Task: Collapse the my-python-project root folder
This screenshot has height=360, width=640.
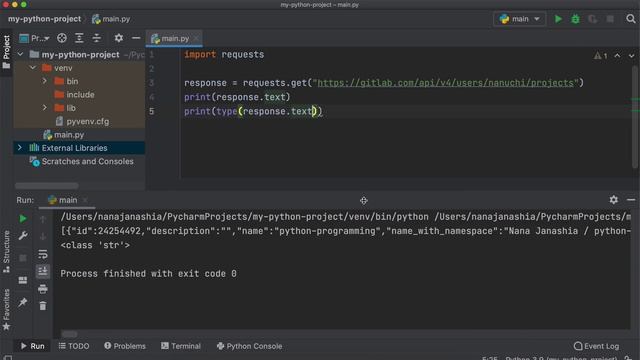Action: [20, 54]
